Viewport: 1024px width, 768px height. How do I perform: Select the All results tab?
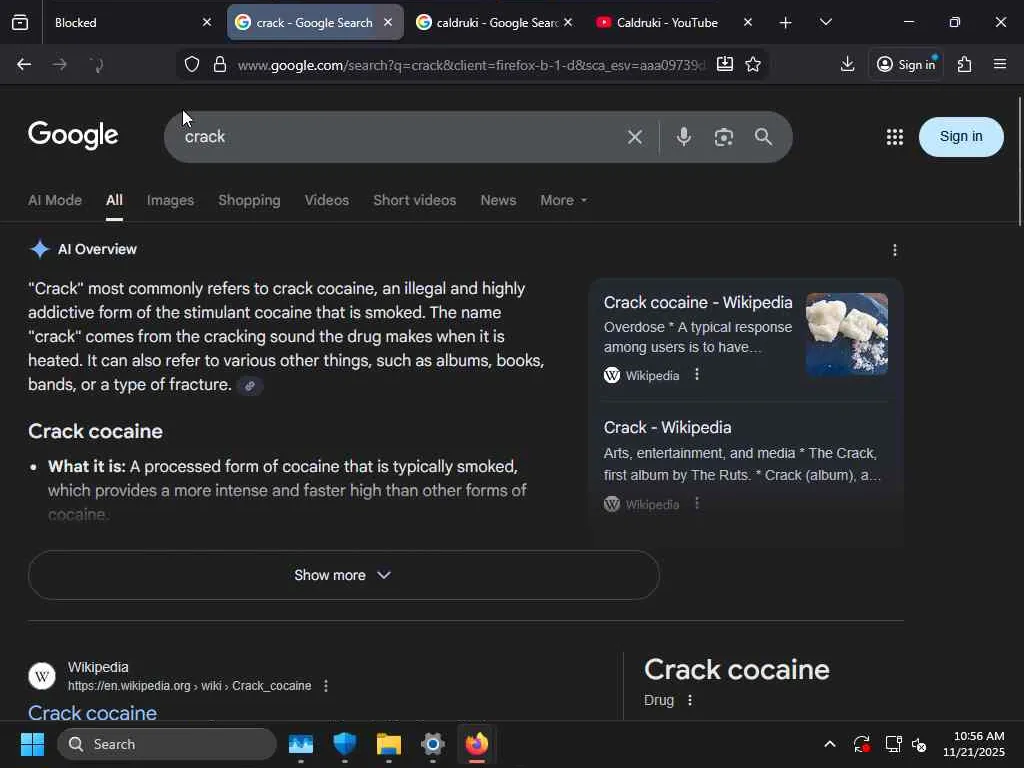tap(114, 200)
